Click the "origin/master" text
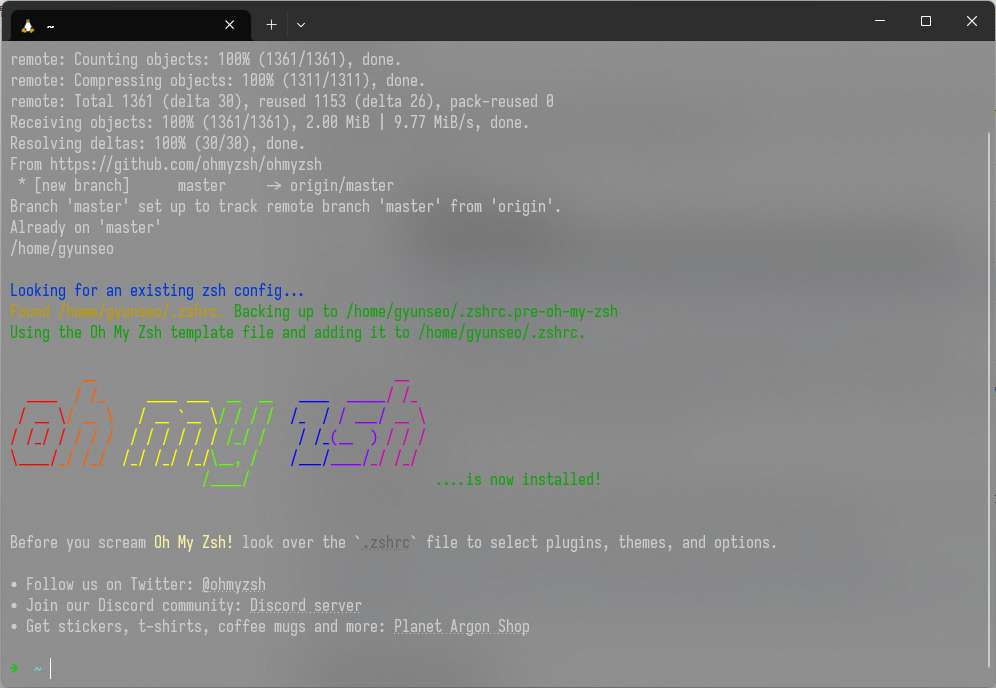This screenshot has width=996, height=688. (342, 185)
